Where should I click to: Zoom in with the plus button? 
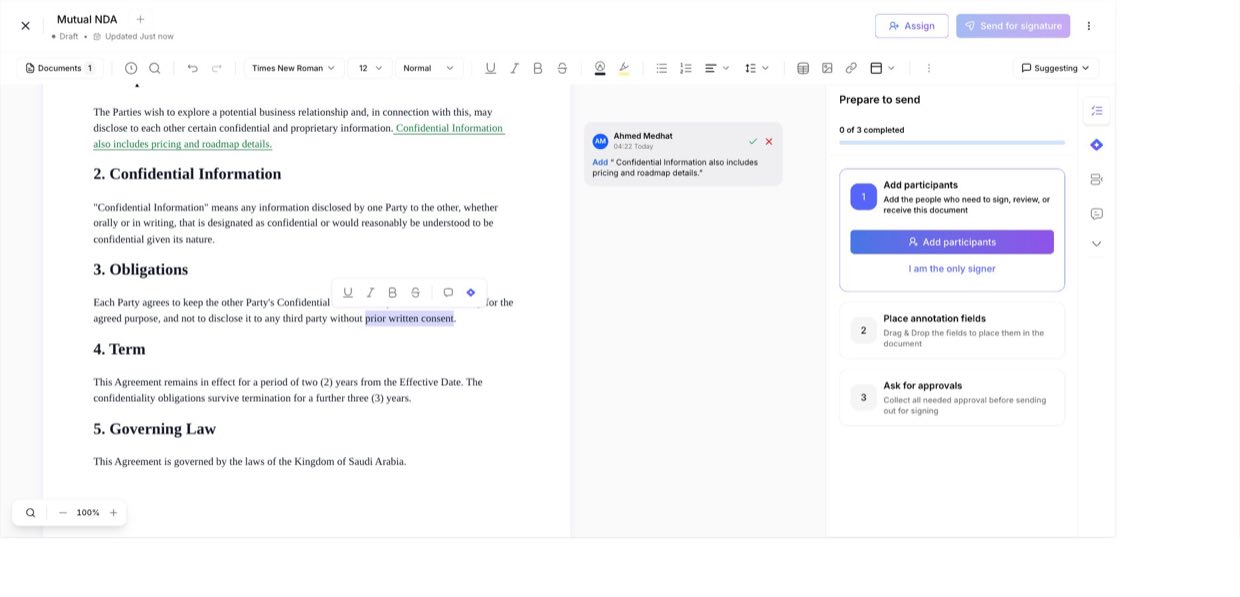(113, 513)
